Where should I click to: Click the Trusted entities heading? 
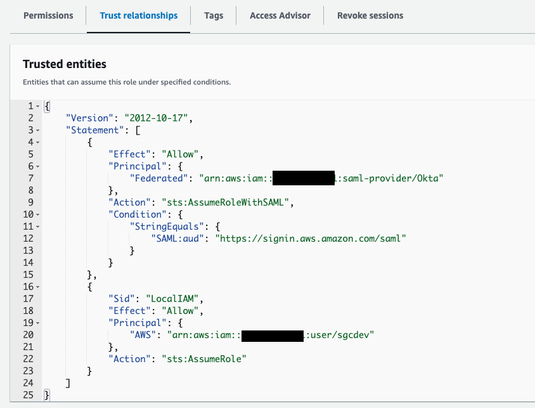(64, 64)
